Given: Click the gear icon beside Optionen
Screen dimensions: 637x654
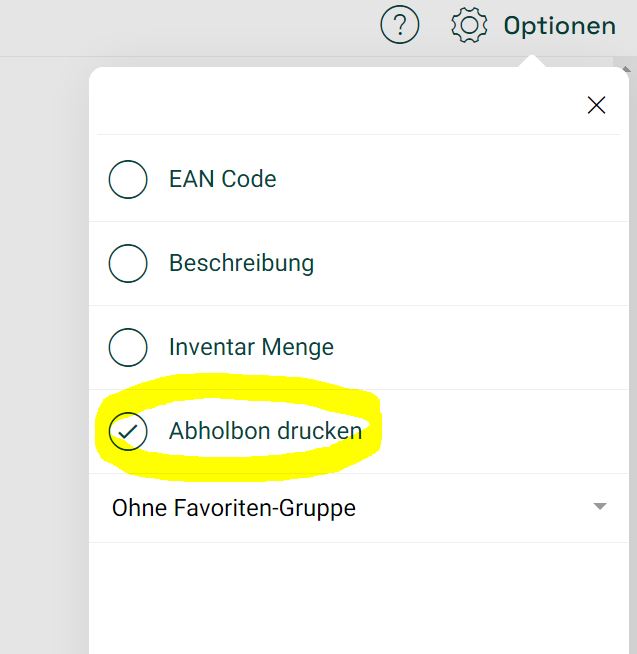Looking at the screenshot, I should 469,25.
